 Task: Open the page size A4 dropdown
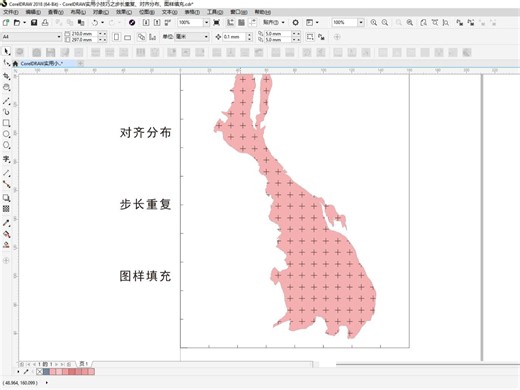[59, 37]
